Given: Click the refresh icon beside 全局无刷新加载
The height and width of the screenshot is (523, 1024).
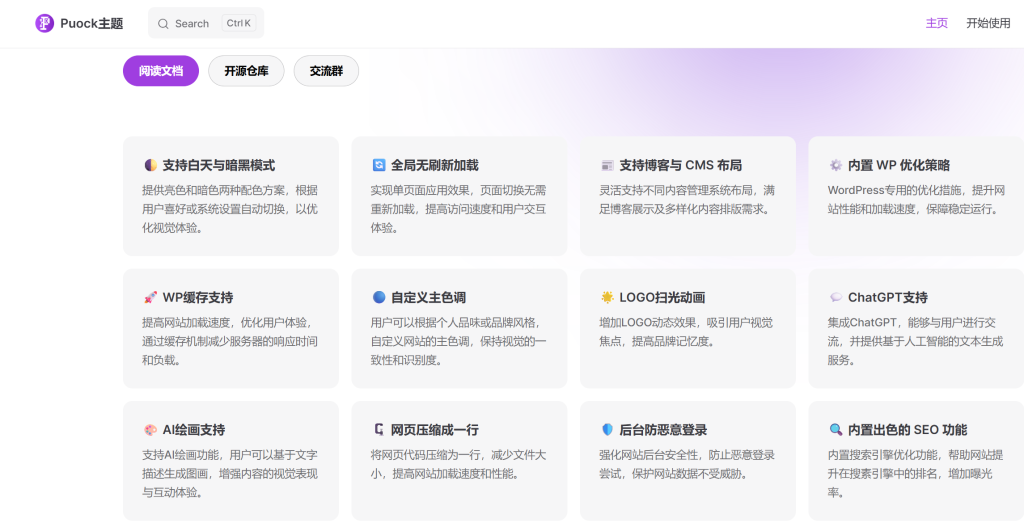Looking at the screenshot, I should 379,165.
